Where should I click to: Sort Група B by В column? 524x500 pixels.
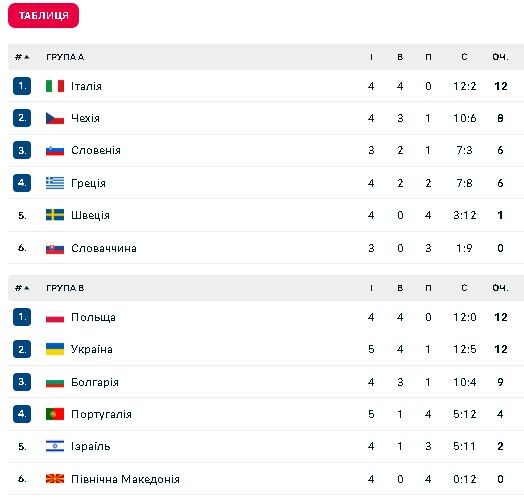click(x=400, y=288)
